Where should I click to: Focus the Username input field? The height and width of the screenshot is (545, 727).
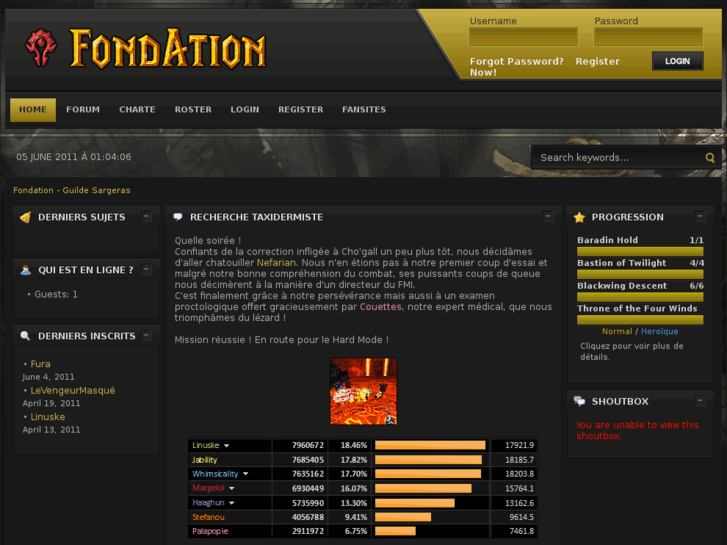(523, 37)
